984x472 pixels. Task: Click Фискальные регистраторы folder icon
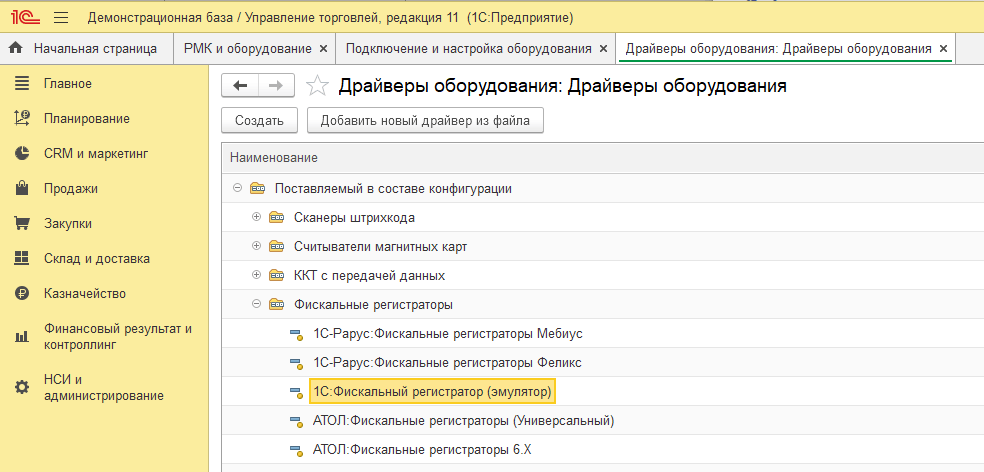(277, 304)
